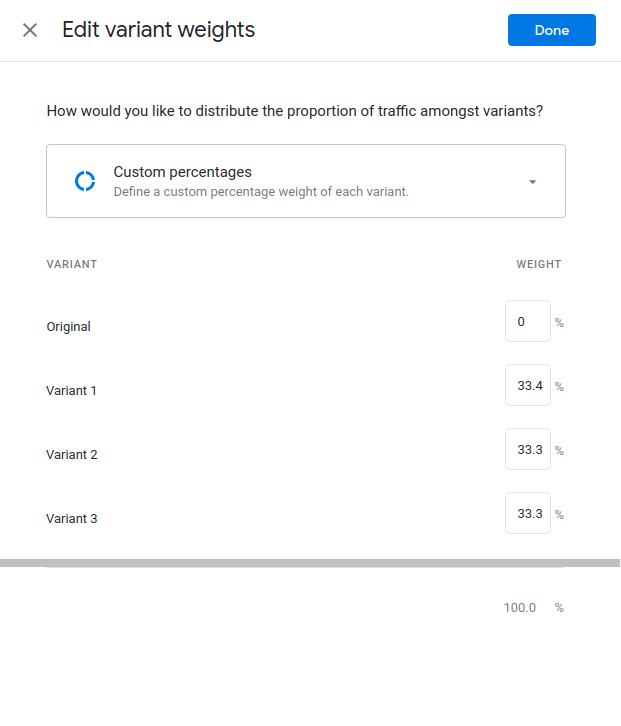The height and width of the screenshot is (726, 621).
Task: Click the WEIGHT column header
Action: pyautogui.click(x=538, y=265)
